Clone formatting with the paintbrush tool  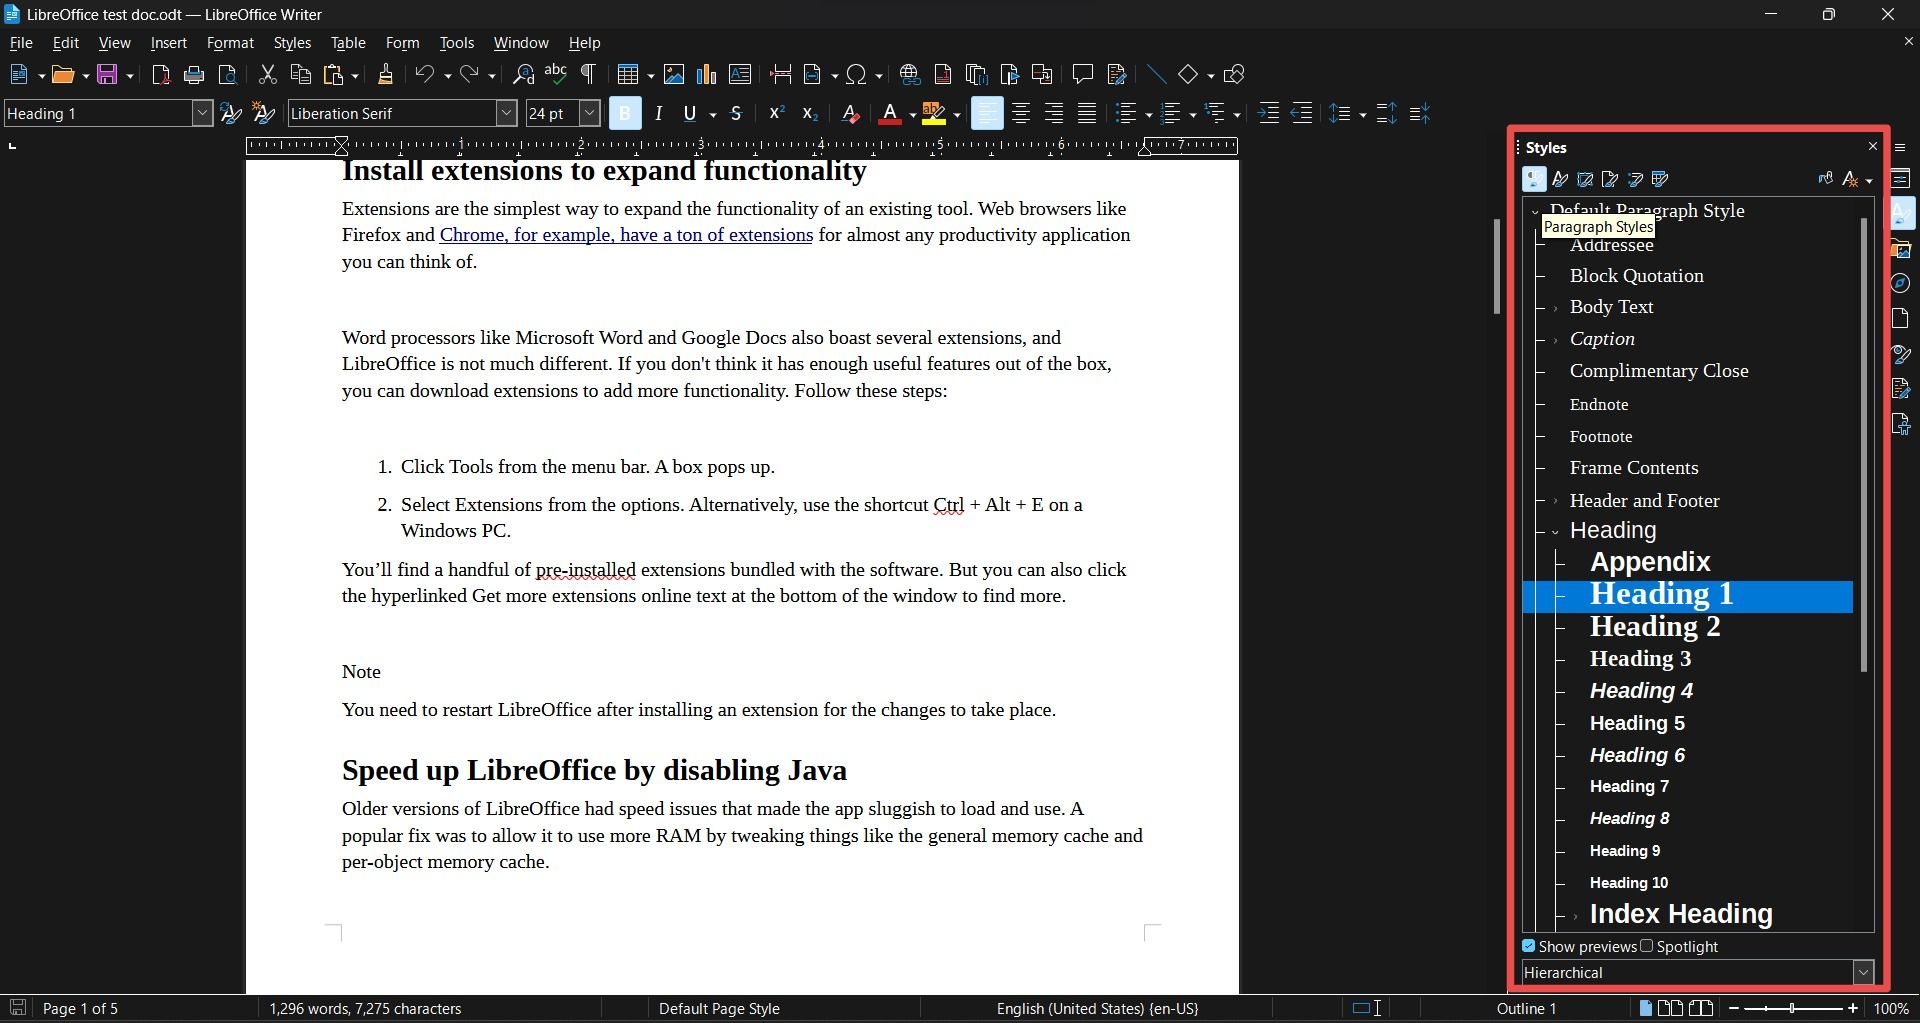(385, 73)
